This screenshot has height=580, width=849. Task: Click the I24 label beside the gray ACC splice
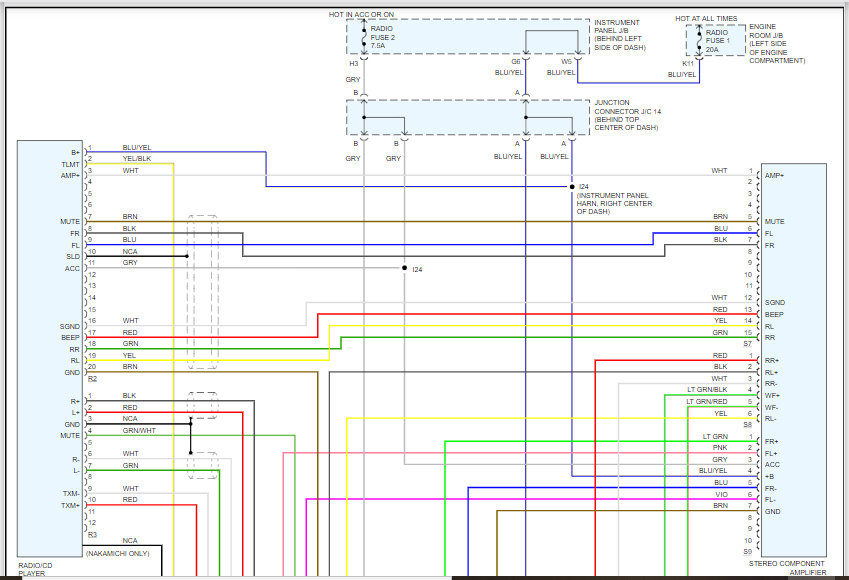(417, 270)
